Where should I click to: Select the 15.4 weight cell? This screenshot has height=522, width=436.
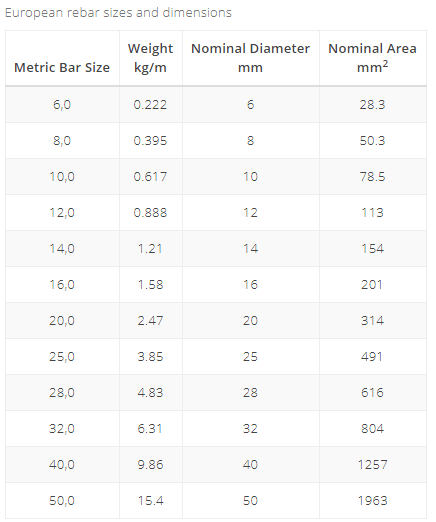[x=150, y=501]
